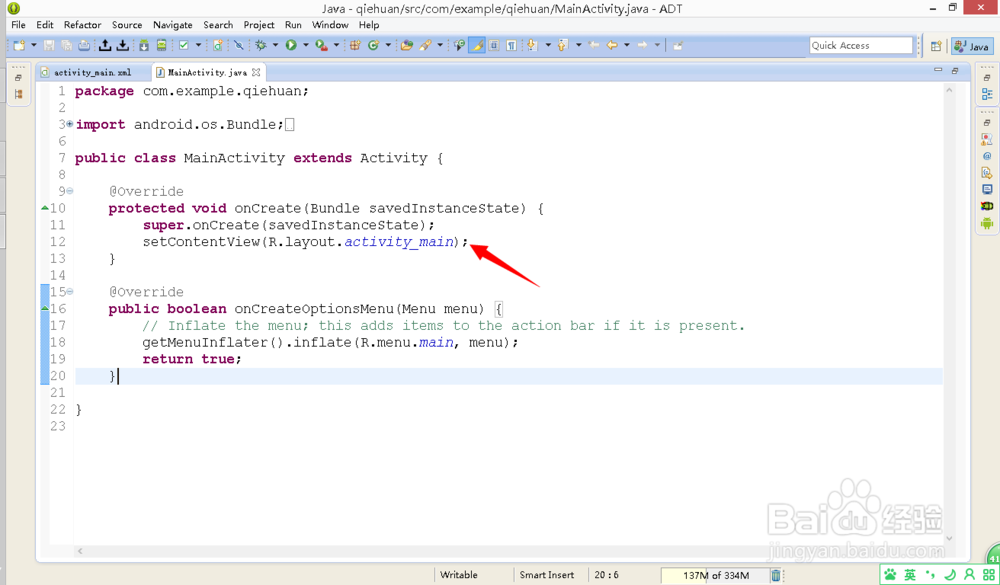1000x585 pixels.
Task: Open the Edit menu
Action: pyautogui.click(x=45, y=25)
